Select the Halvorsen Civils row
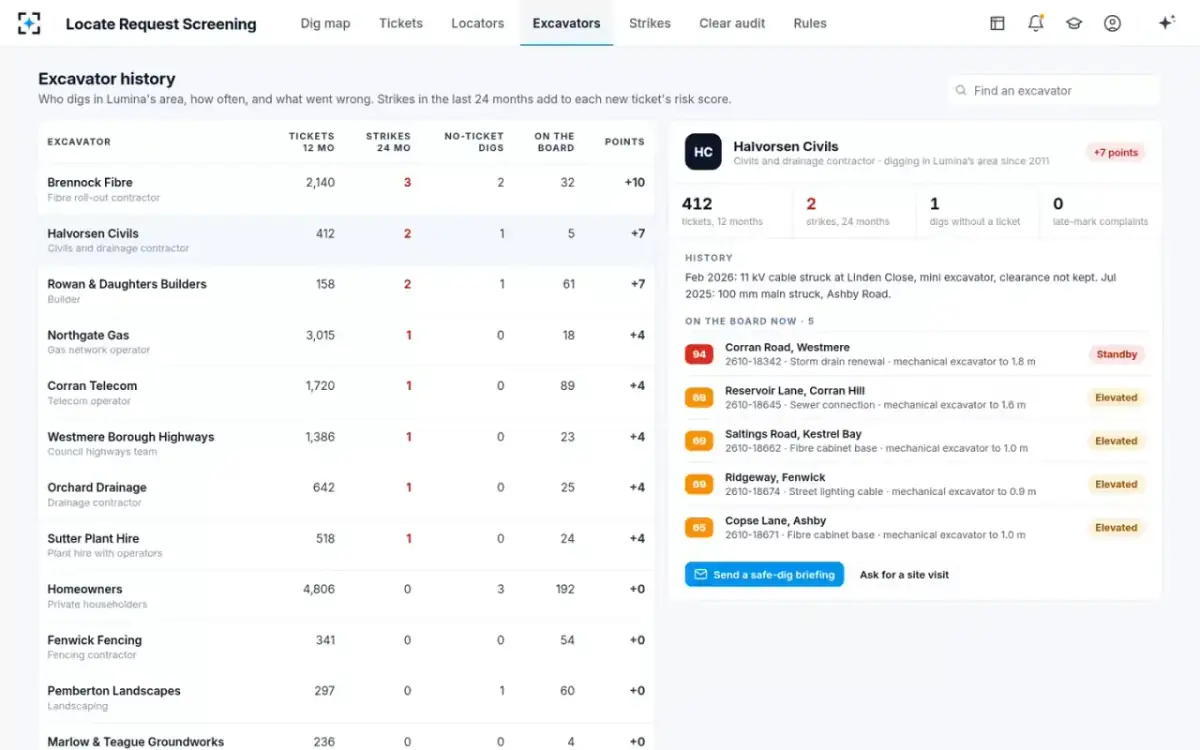 pyautogui.click(x=346, y=240)
